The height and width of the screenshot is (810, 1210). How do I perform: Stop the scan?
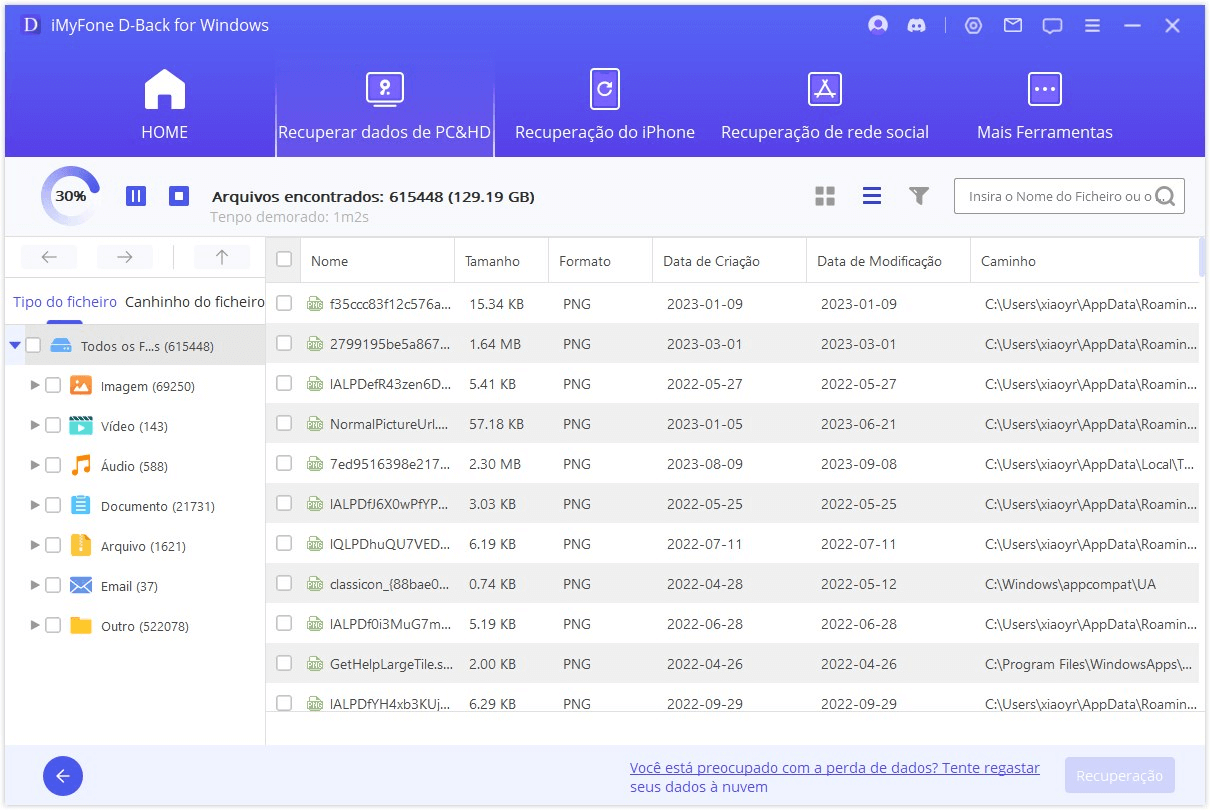click(179, 196)
